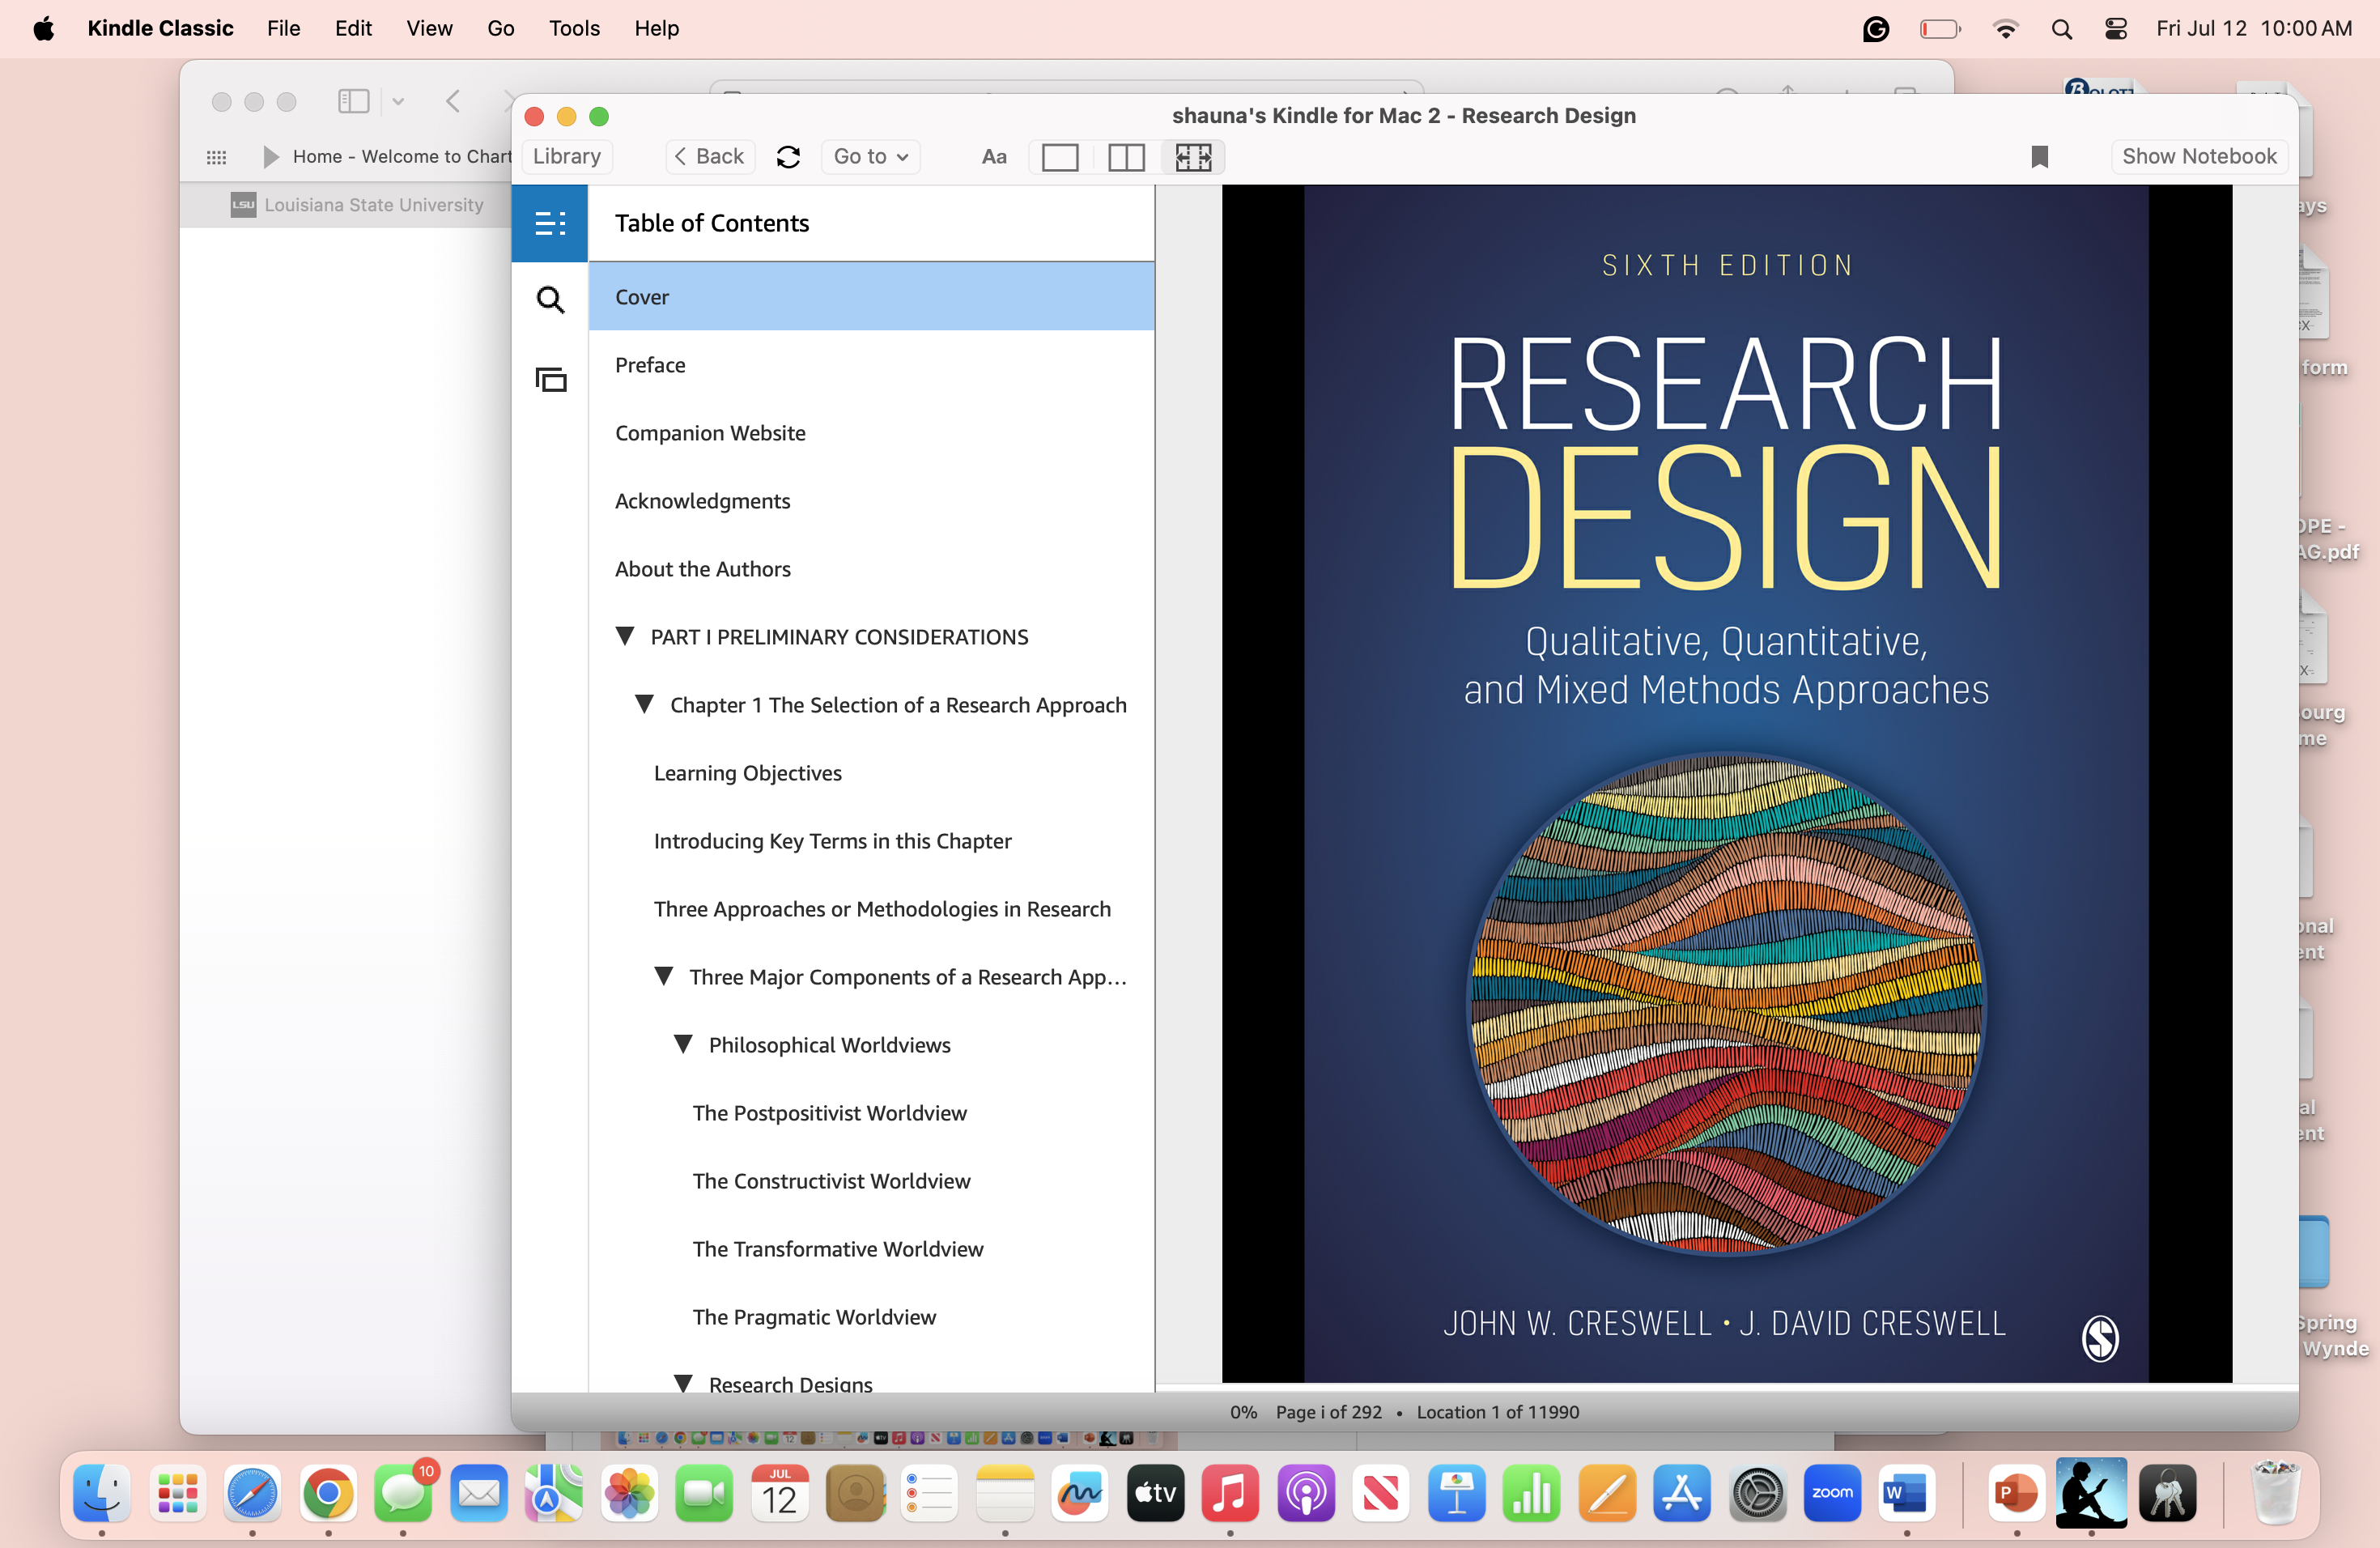Toggle Safari window sidebar button
The height and width of the screenshot is (1548, 2380).
(x=354, y=101)
